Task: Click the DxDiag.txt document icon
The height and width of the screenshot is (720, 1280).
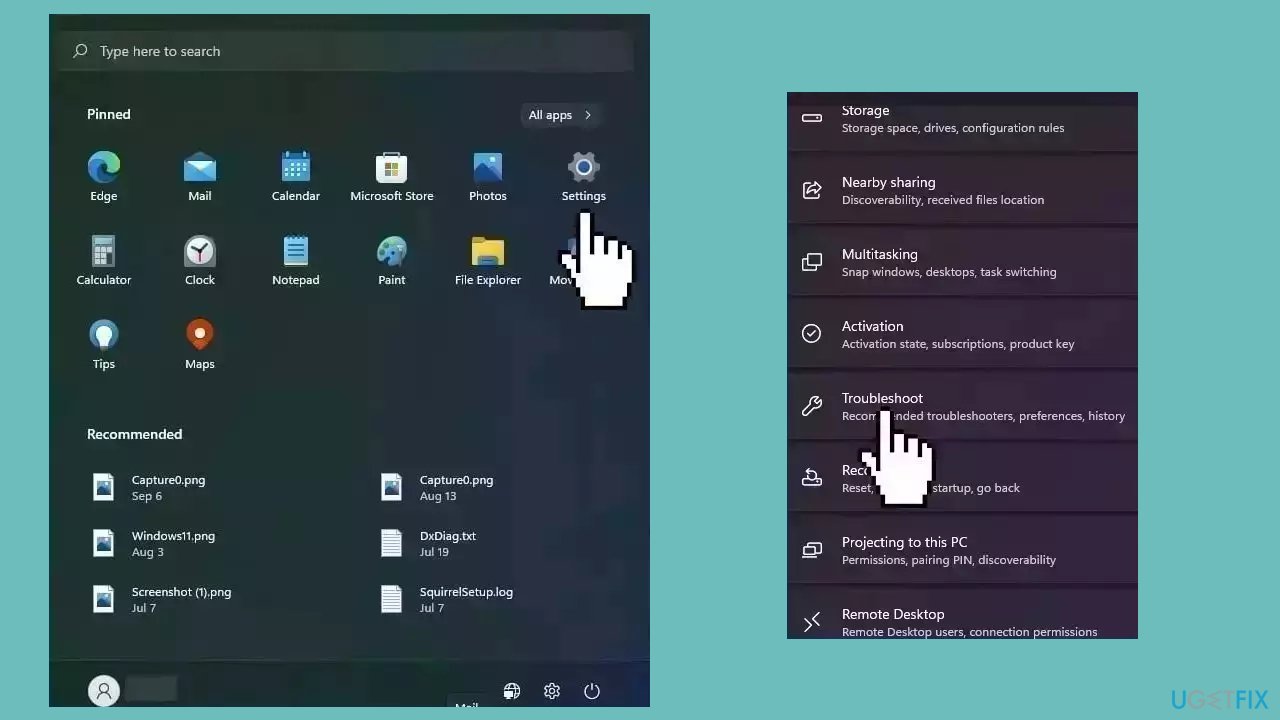Action: pyautogui.click(x=391, y=543)
